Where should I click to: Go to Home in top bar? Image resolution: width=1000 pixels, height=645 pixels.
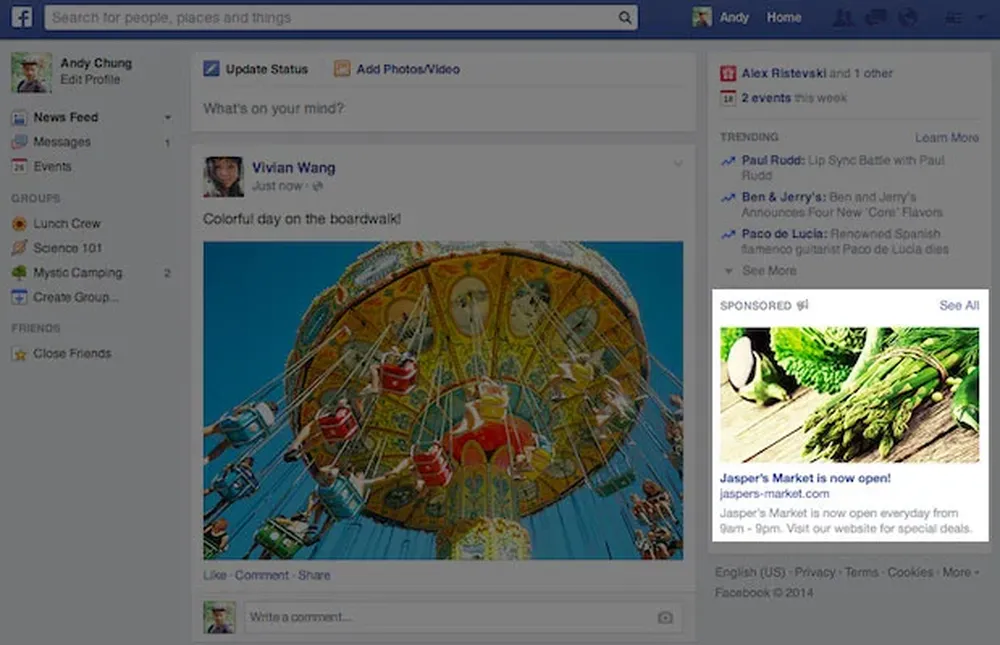coord(783,17)
